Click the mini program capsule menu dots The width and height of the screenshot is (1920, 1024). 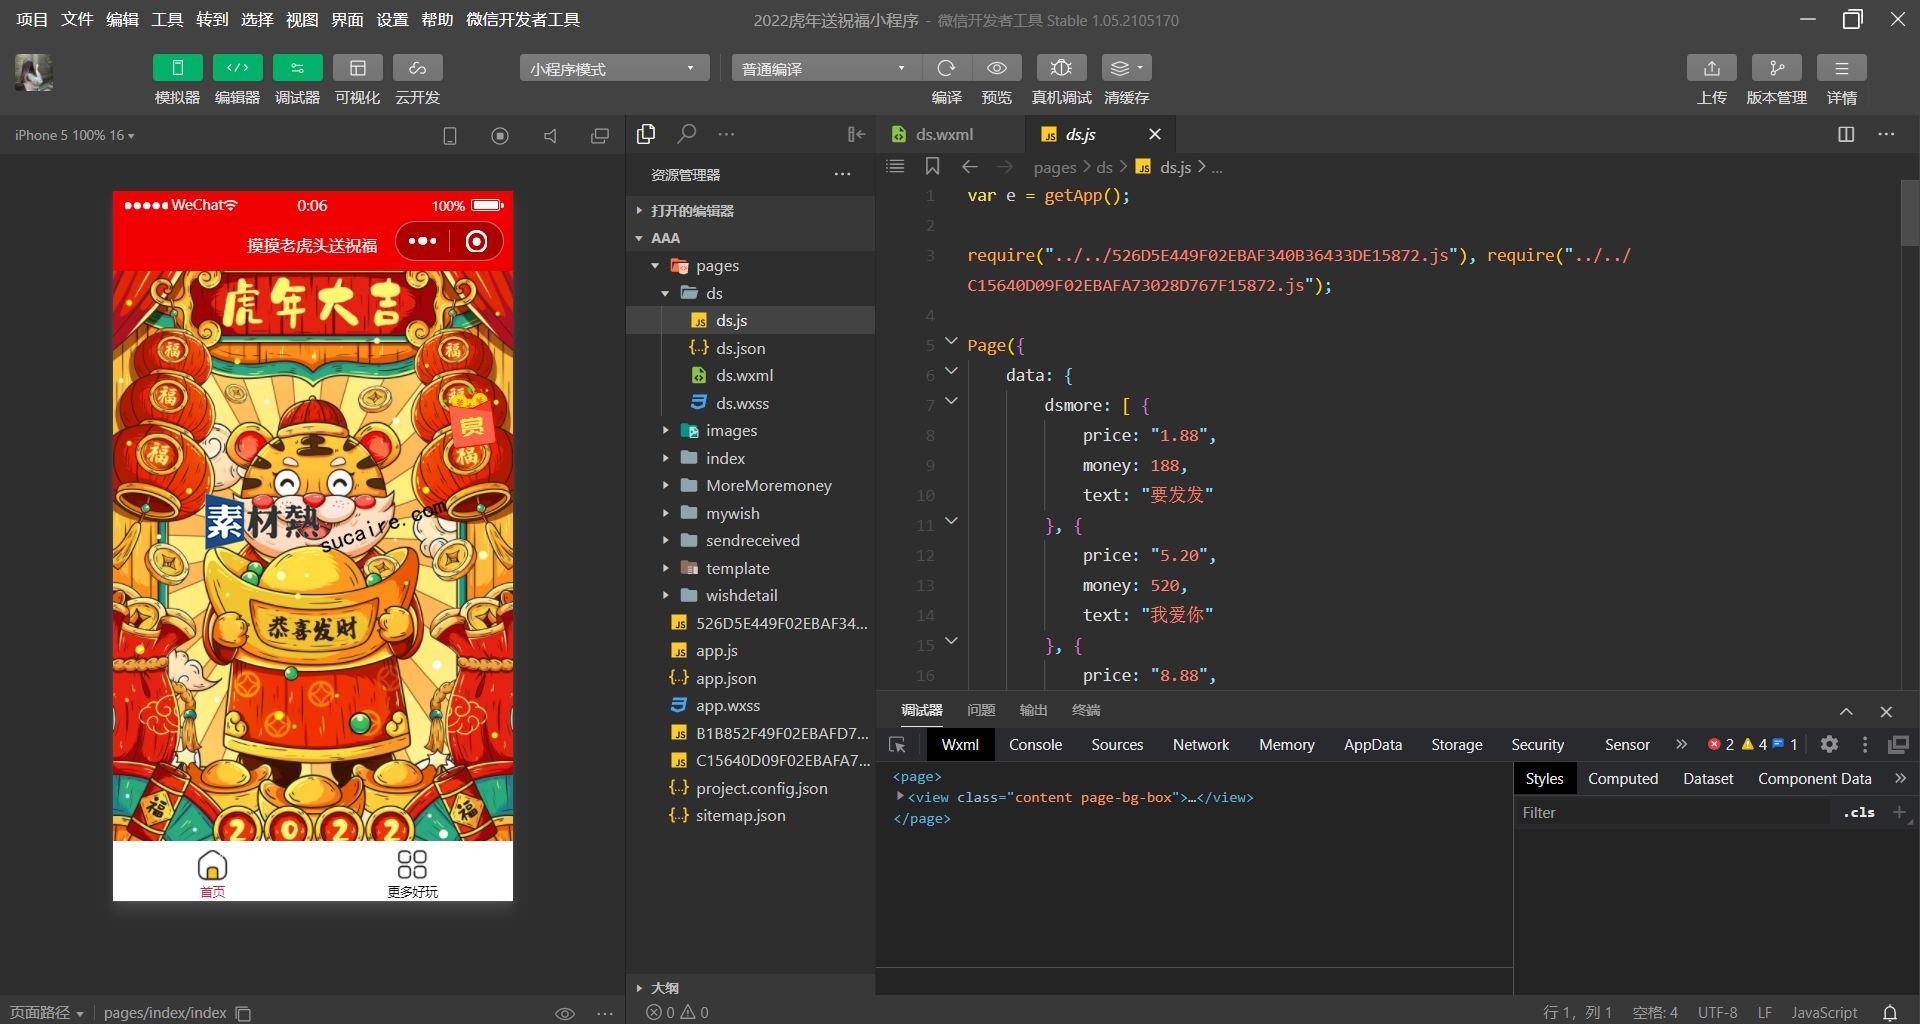point(422,241)
